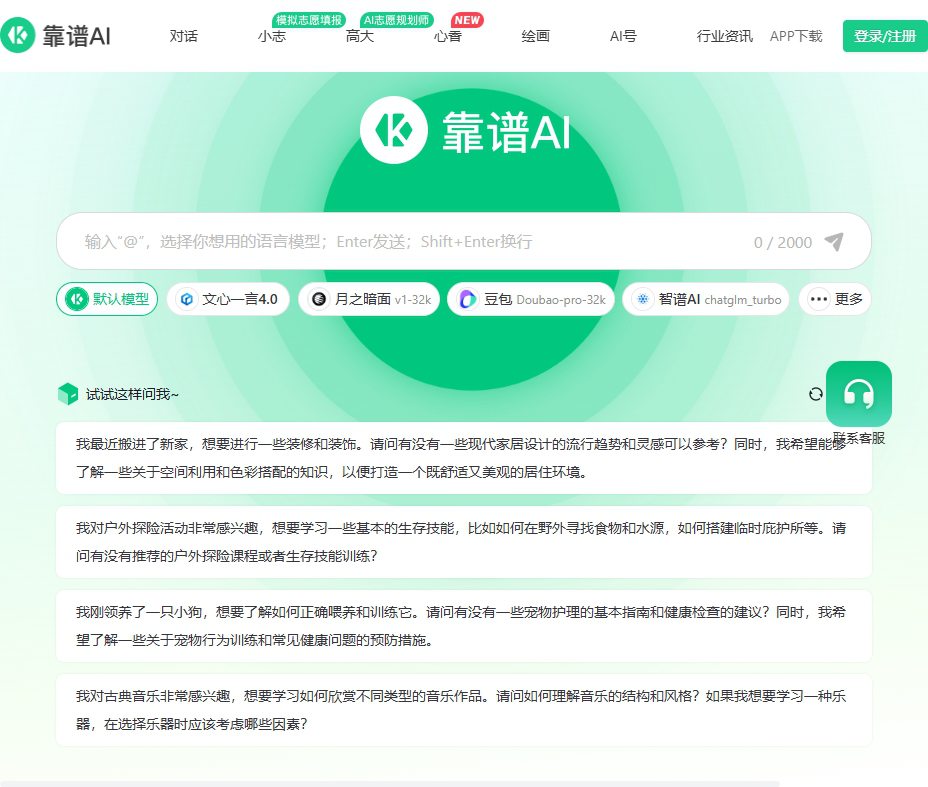Click the 月之暗面 moon icon
The image size is (928, 787).
pos(318,299)
